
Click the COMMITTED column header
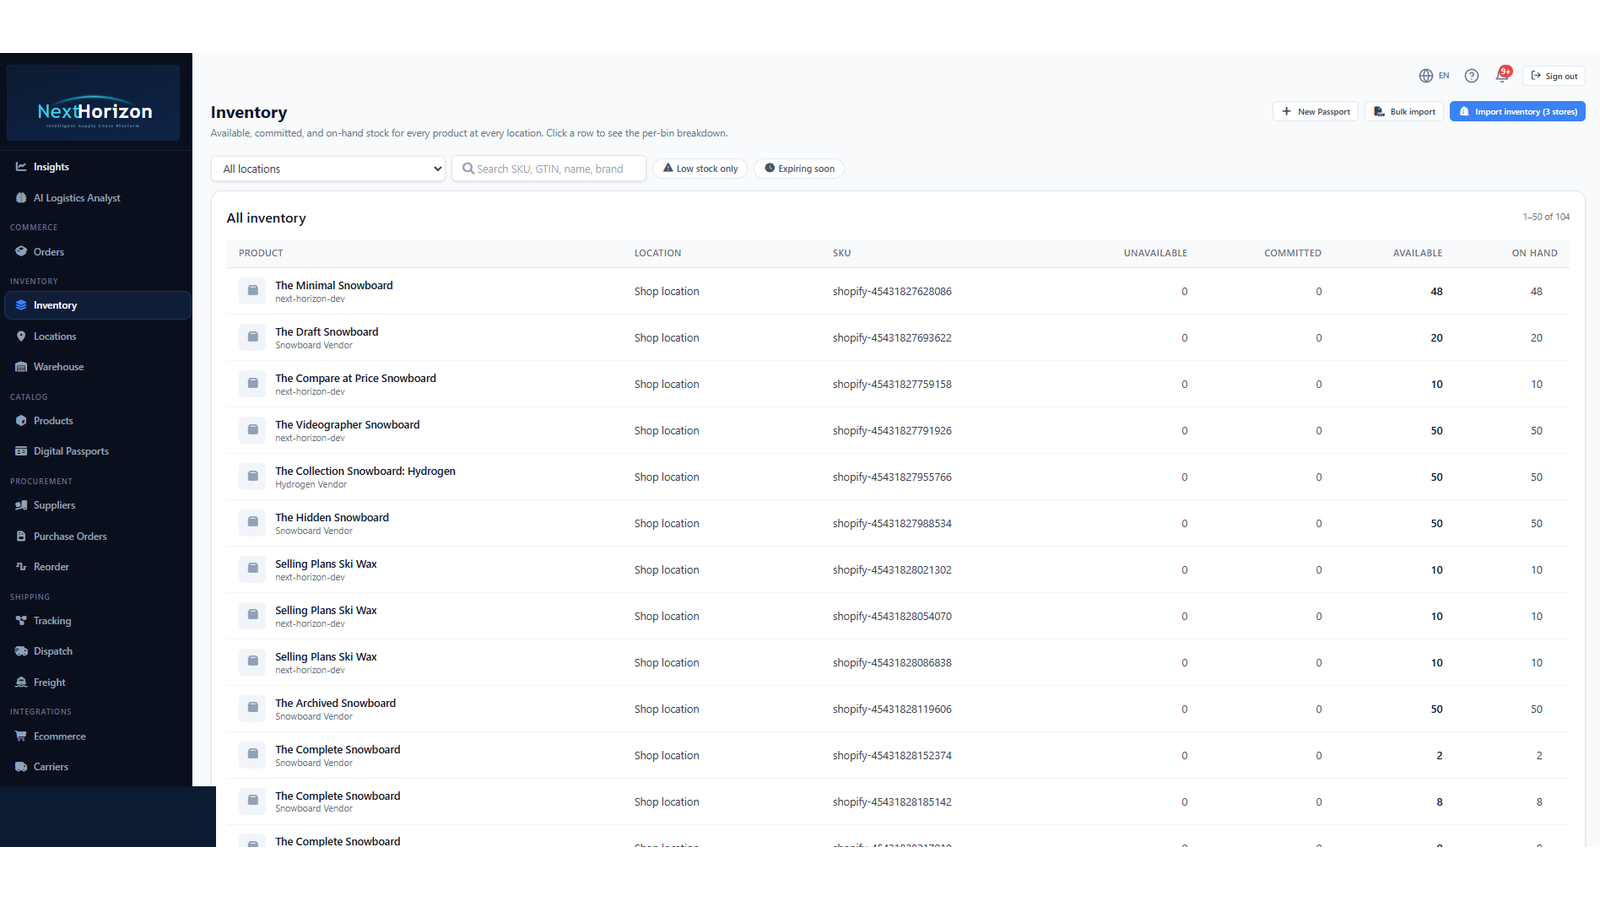(x=1292, y=253)
